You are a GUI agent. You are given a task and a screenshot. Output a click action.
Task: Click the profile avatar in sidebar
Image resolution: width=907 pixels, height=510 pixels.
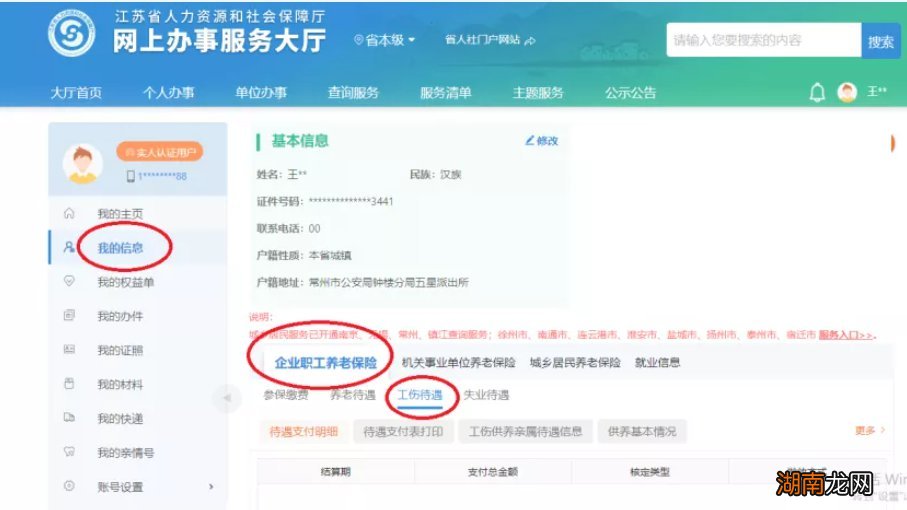(83, 163)
